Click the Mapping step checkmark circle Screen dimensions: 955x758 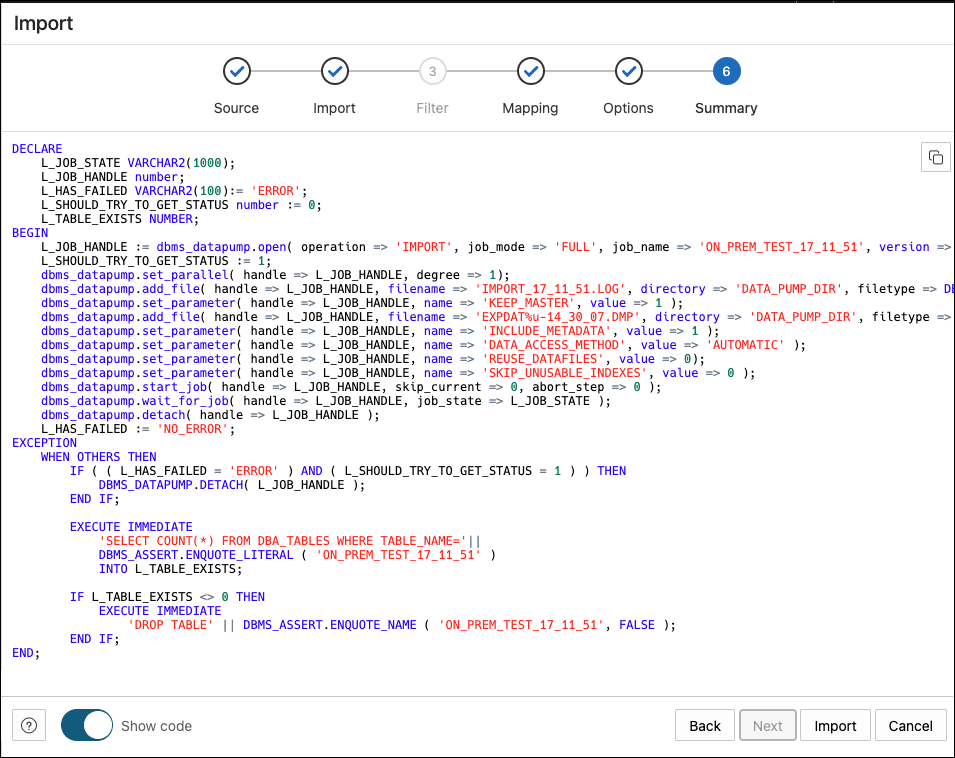click(x=530, y=71)
